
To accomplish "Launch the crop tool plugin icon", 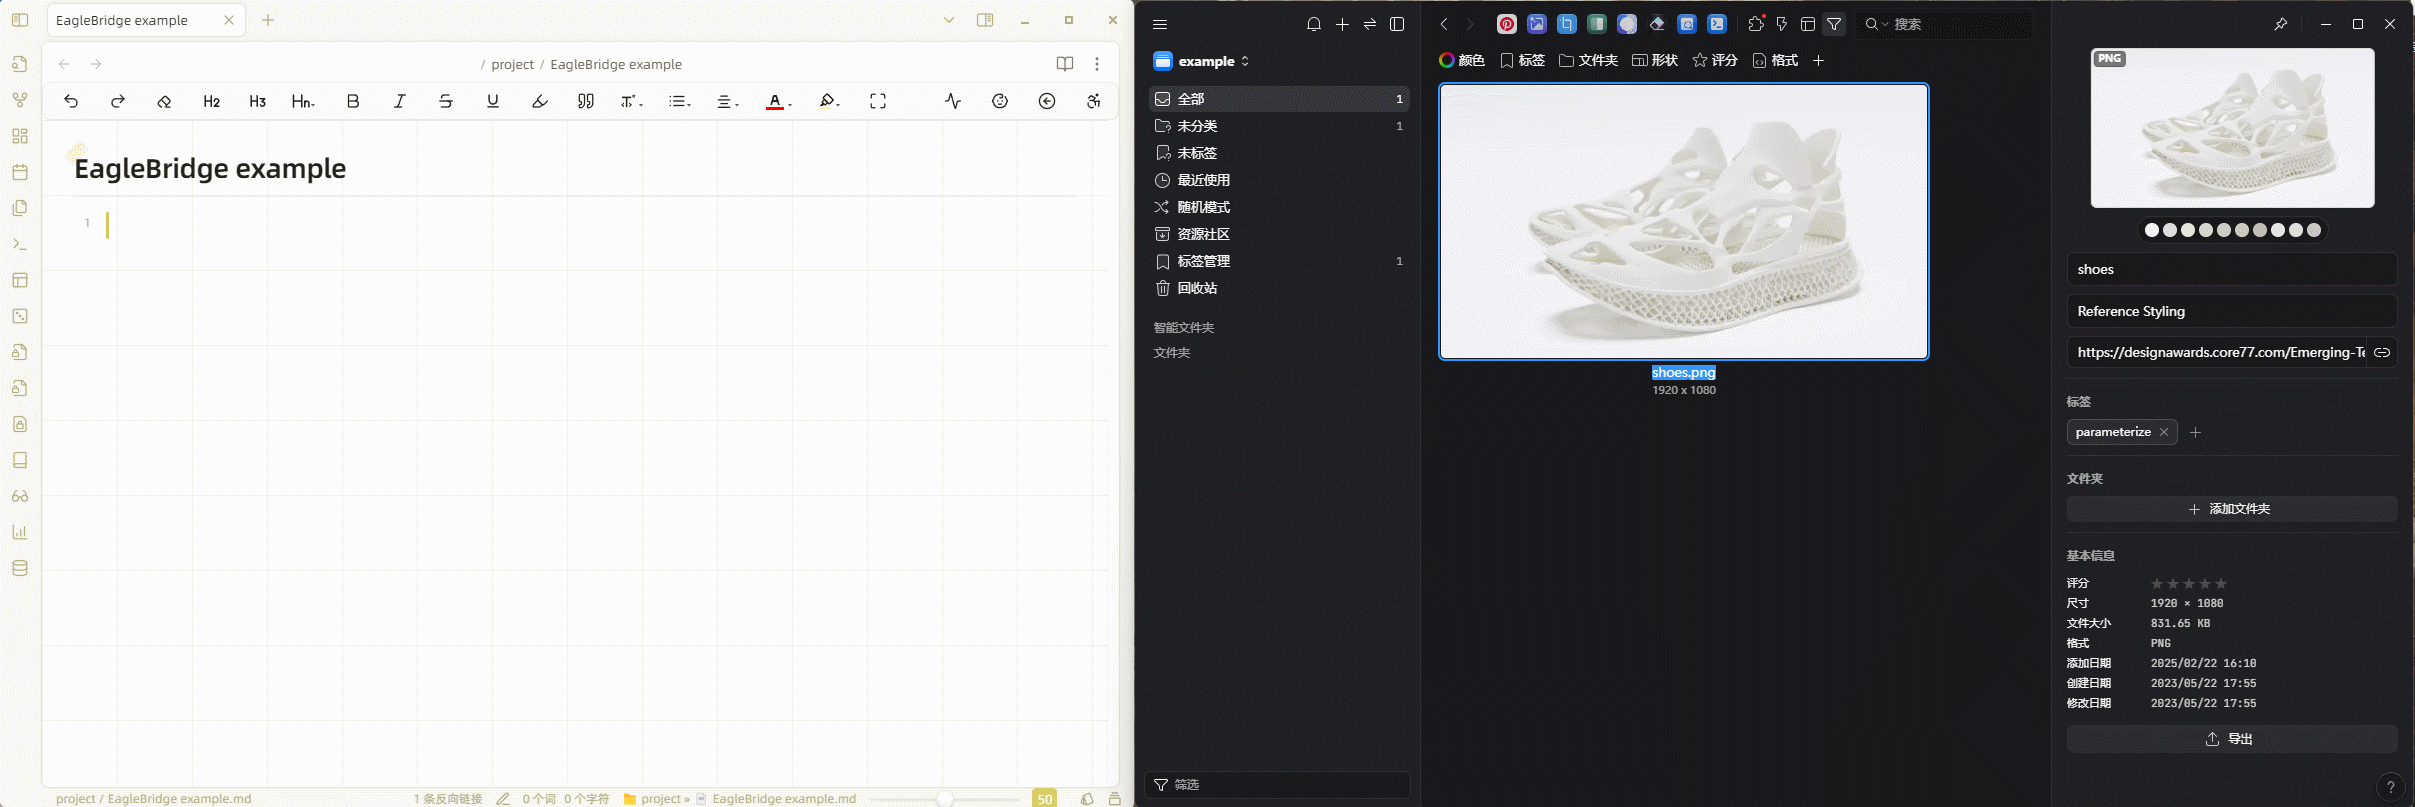I will coord(1567,24).
